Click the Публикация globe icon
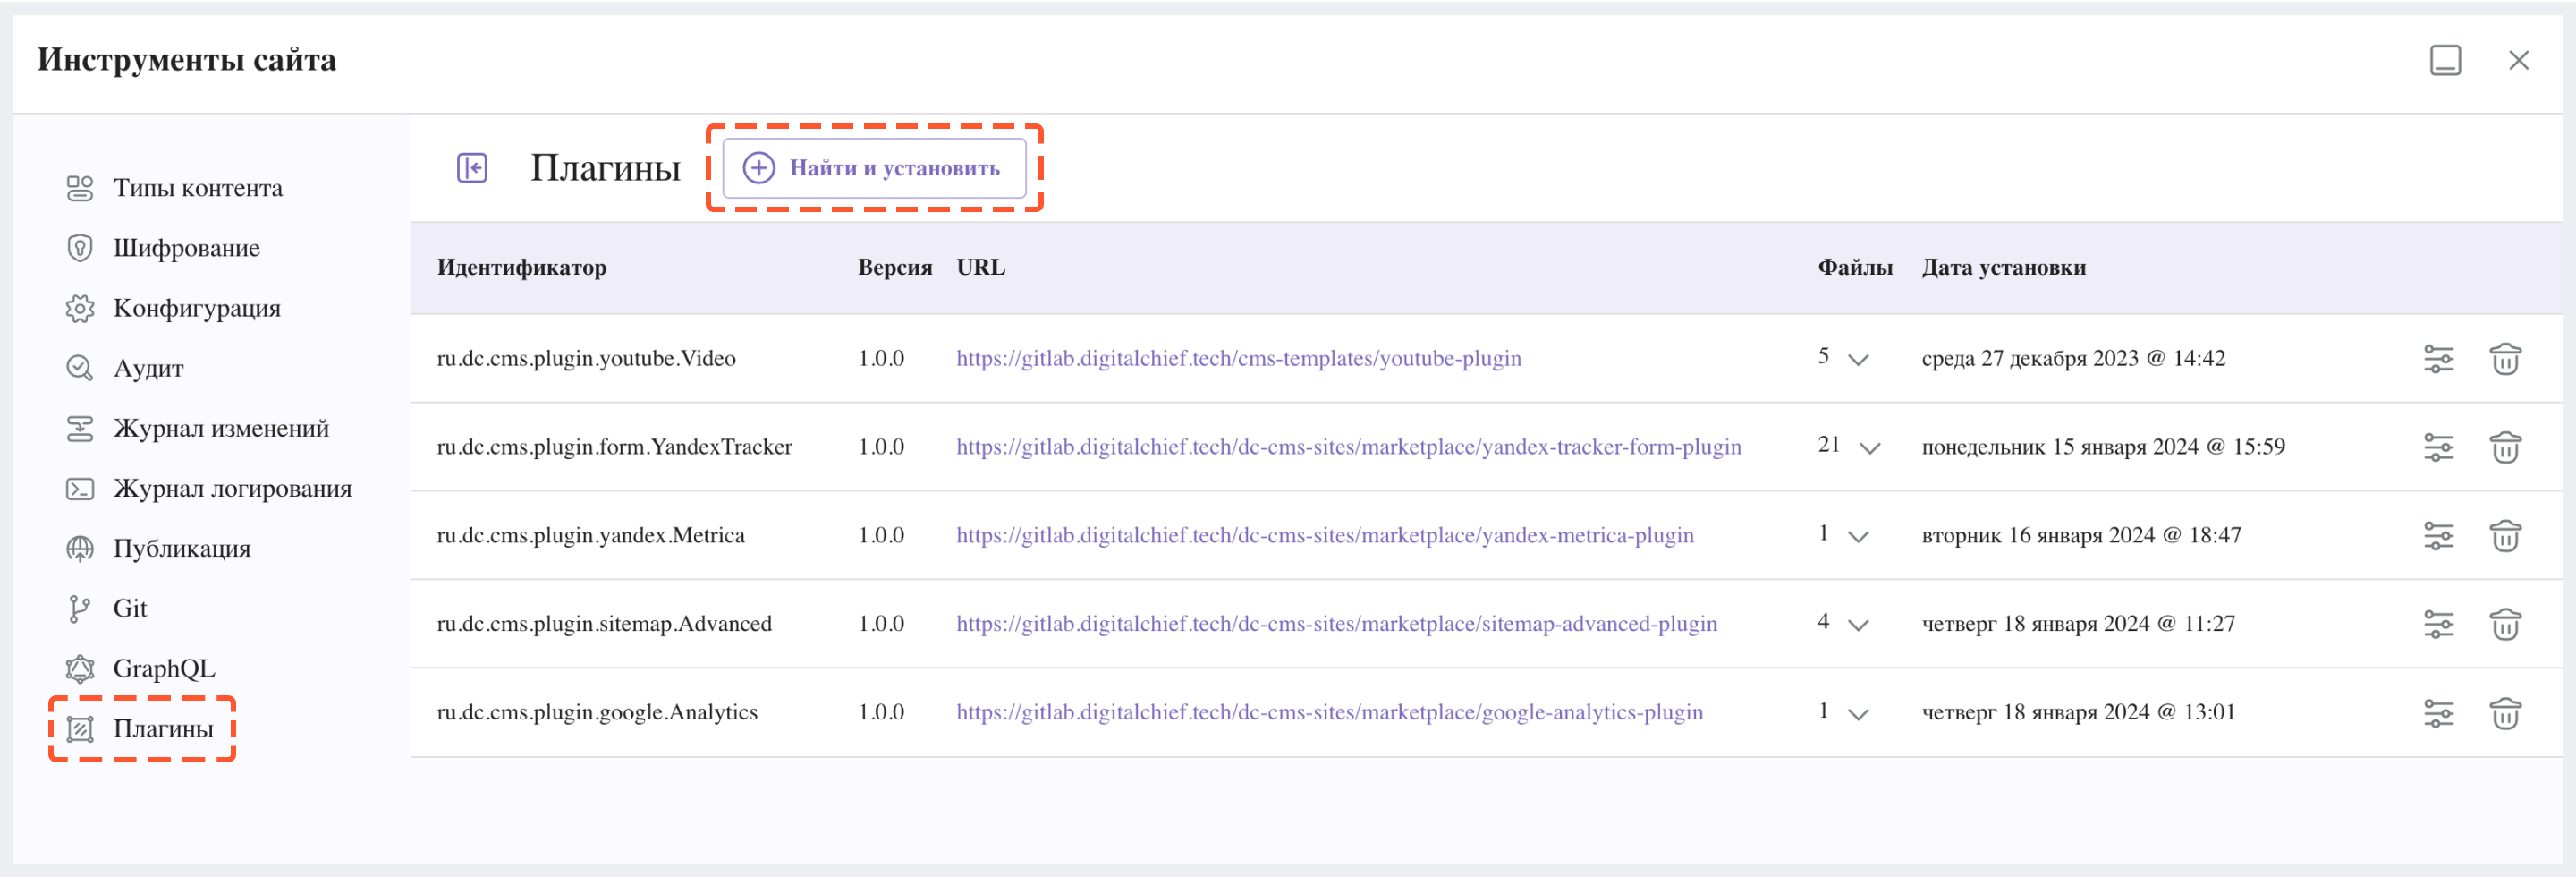The width and height of the screenshot is (2576, 877). pos(80,548)
